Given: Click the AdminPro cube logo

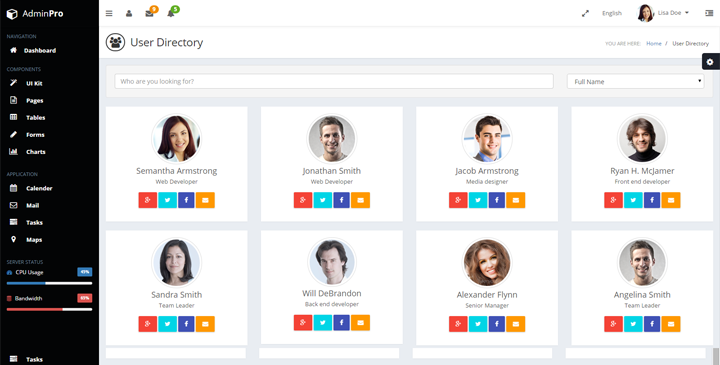Looking at the screenshot, I should 12,14.
